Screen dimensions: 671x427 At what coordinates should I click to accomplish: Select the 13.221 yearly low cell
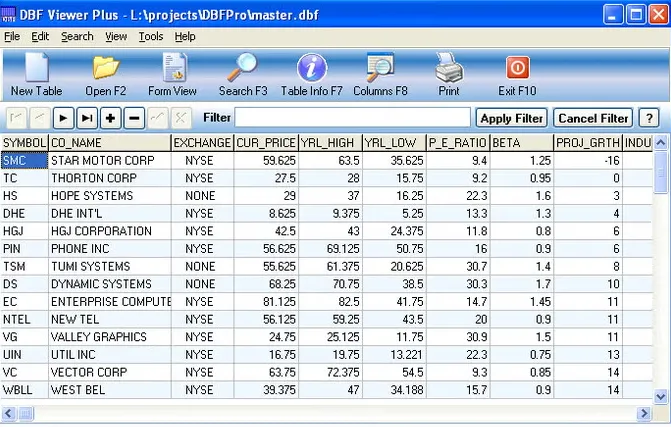394,355
